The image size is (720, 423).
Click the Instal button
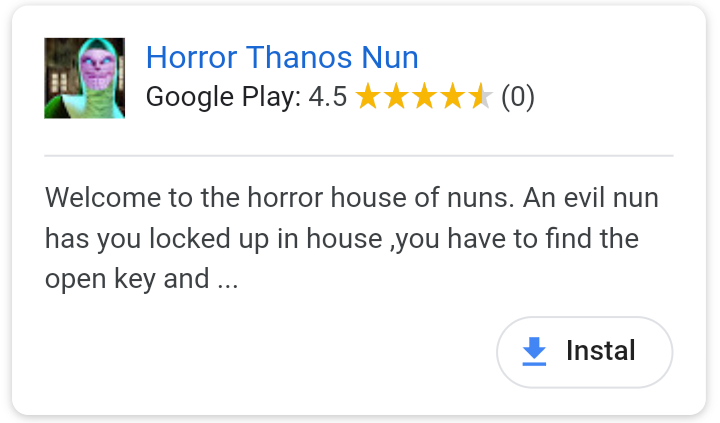click(x=585, y=352)
